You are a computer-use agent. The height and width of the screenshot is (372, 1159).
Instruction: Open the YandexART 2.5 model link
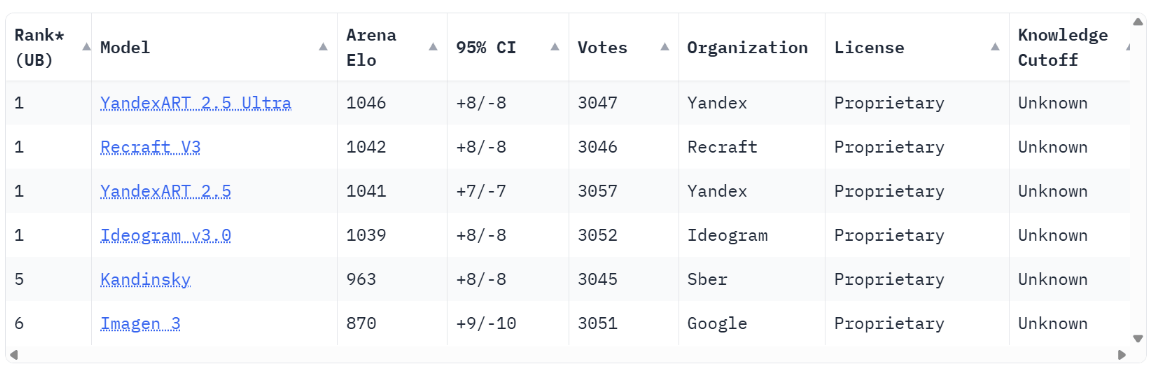click(166, 192)
